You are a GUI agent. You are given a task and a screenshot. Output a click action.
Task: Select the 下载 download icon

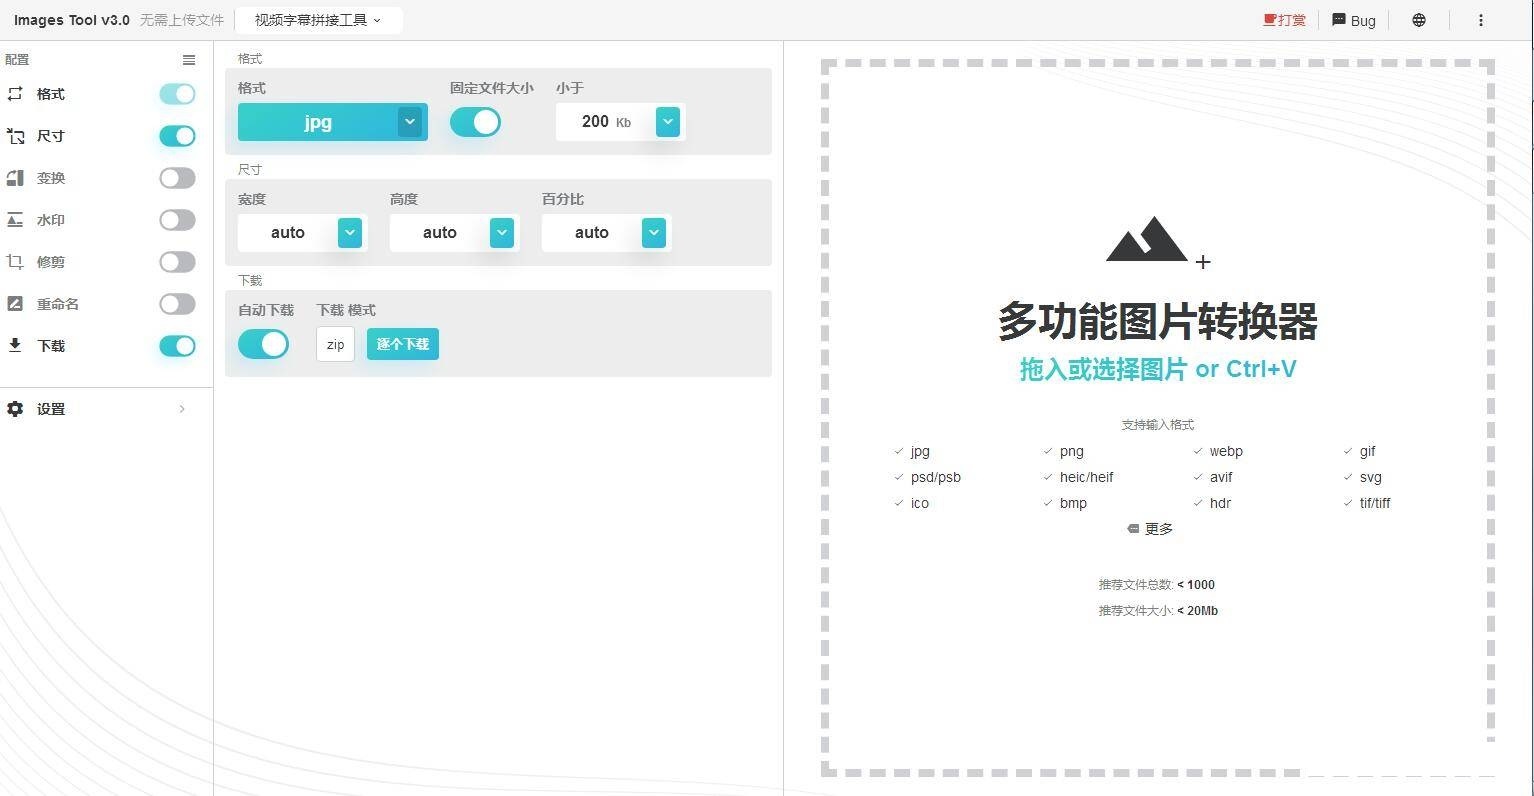coord(15,346)
